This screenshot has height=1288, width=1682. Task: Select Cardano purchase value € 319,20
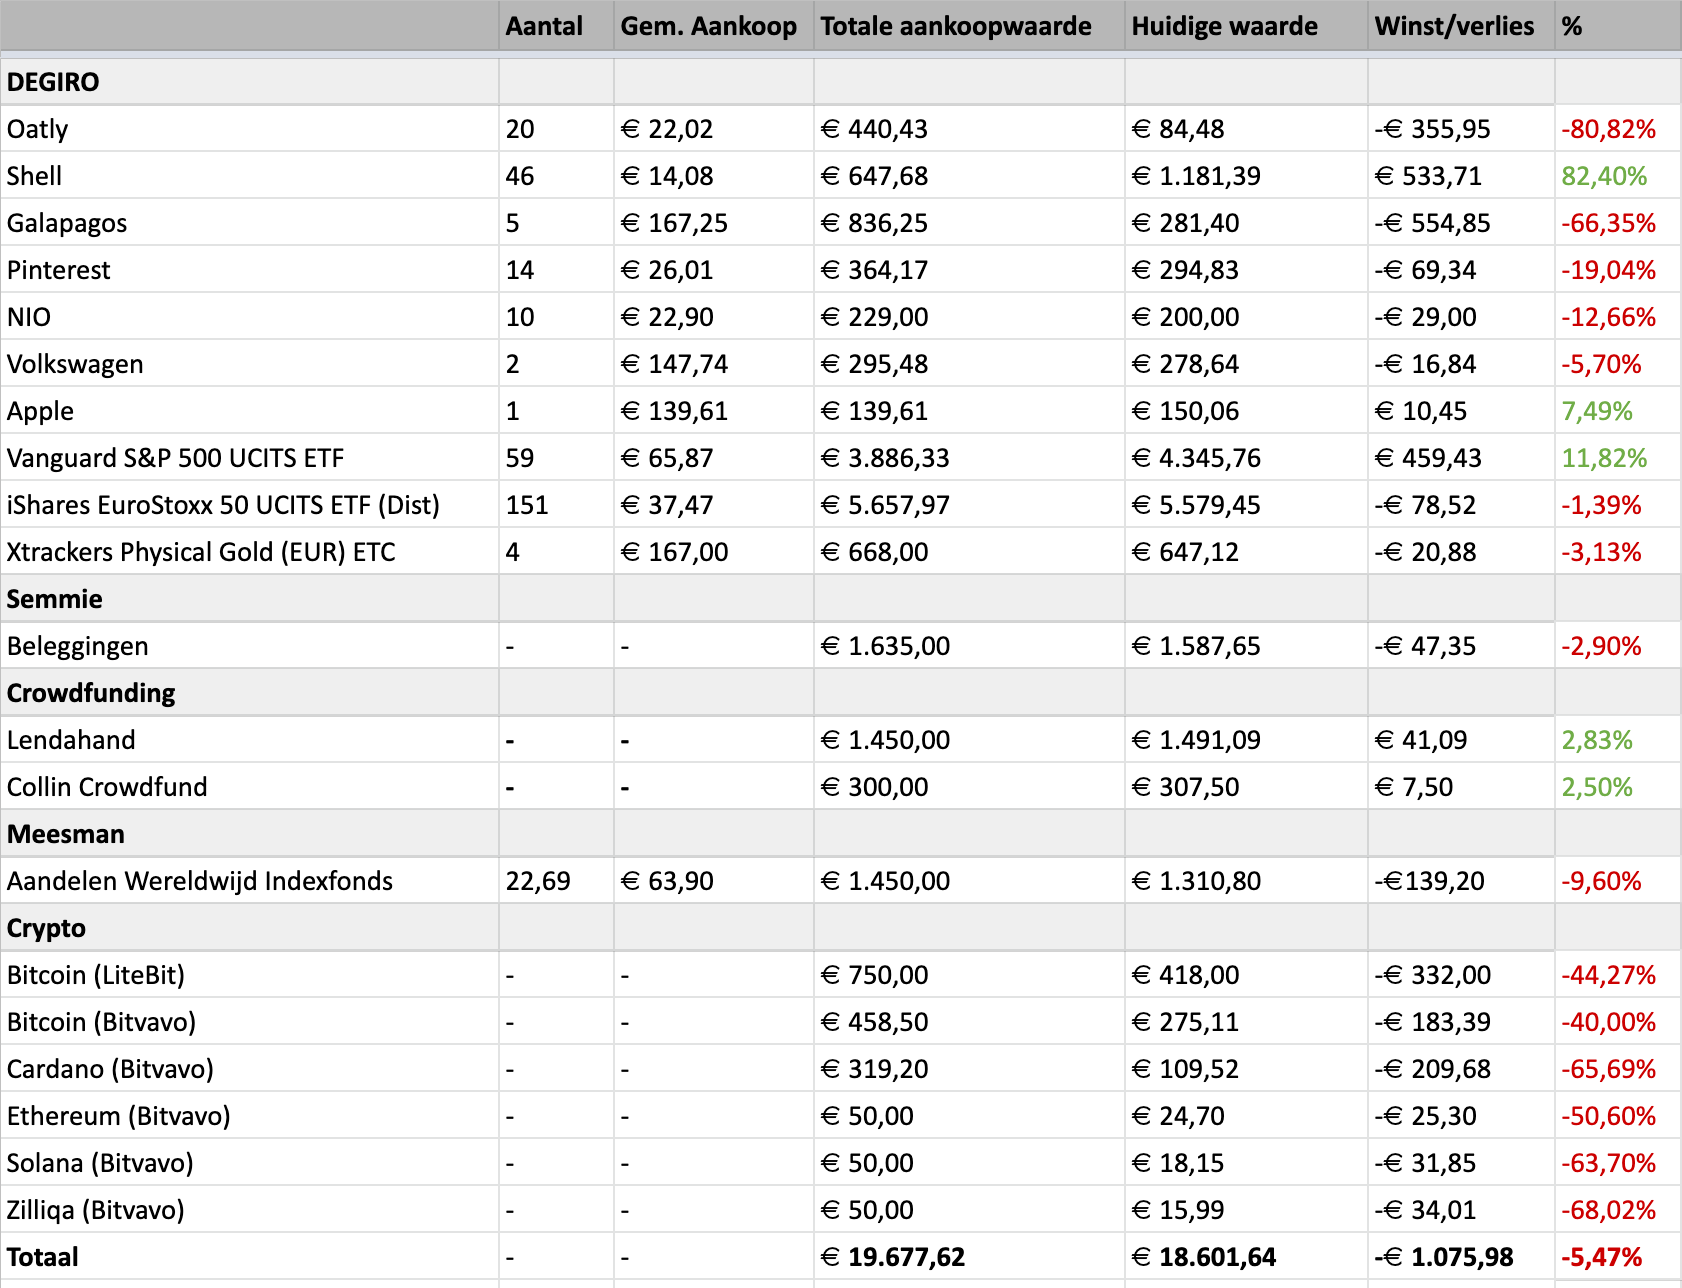coord(970,1069)
